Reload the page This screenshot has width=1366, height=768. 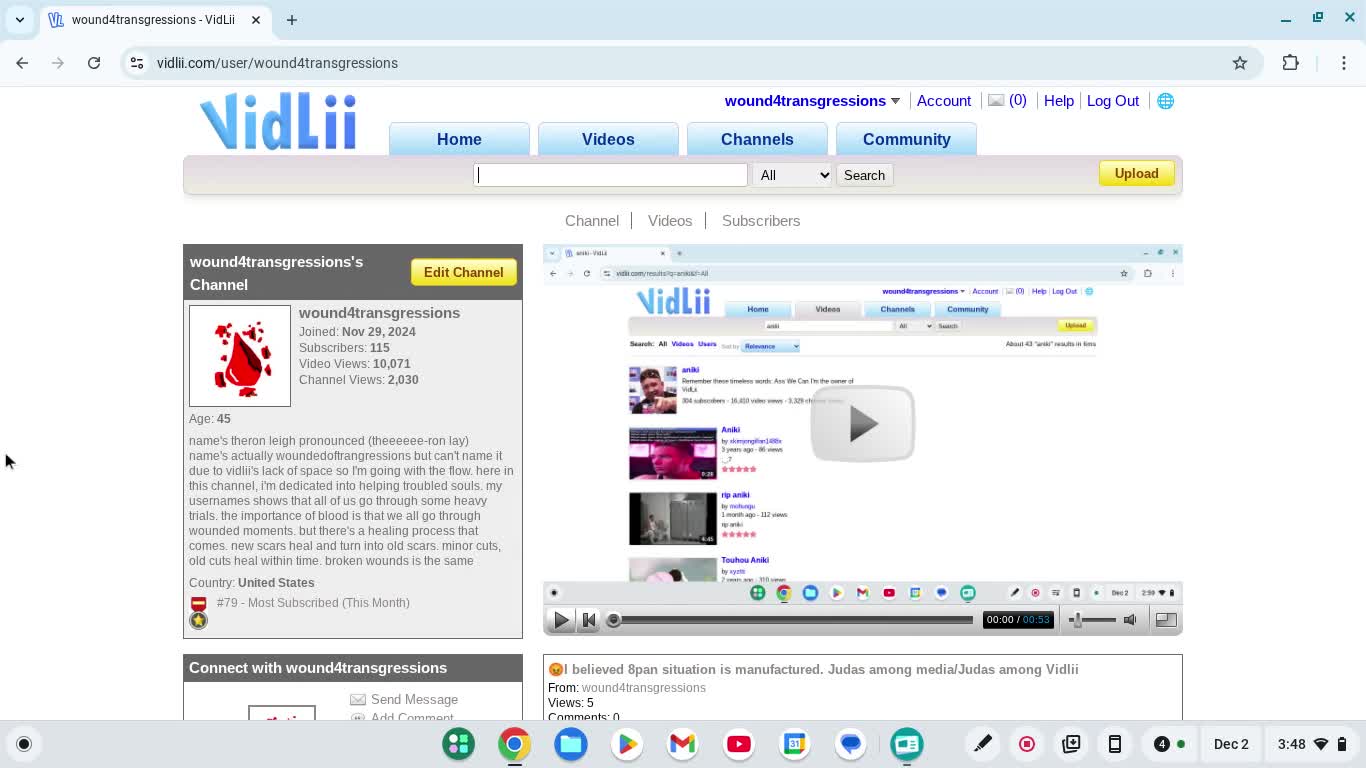click(94, 63)
